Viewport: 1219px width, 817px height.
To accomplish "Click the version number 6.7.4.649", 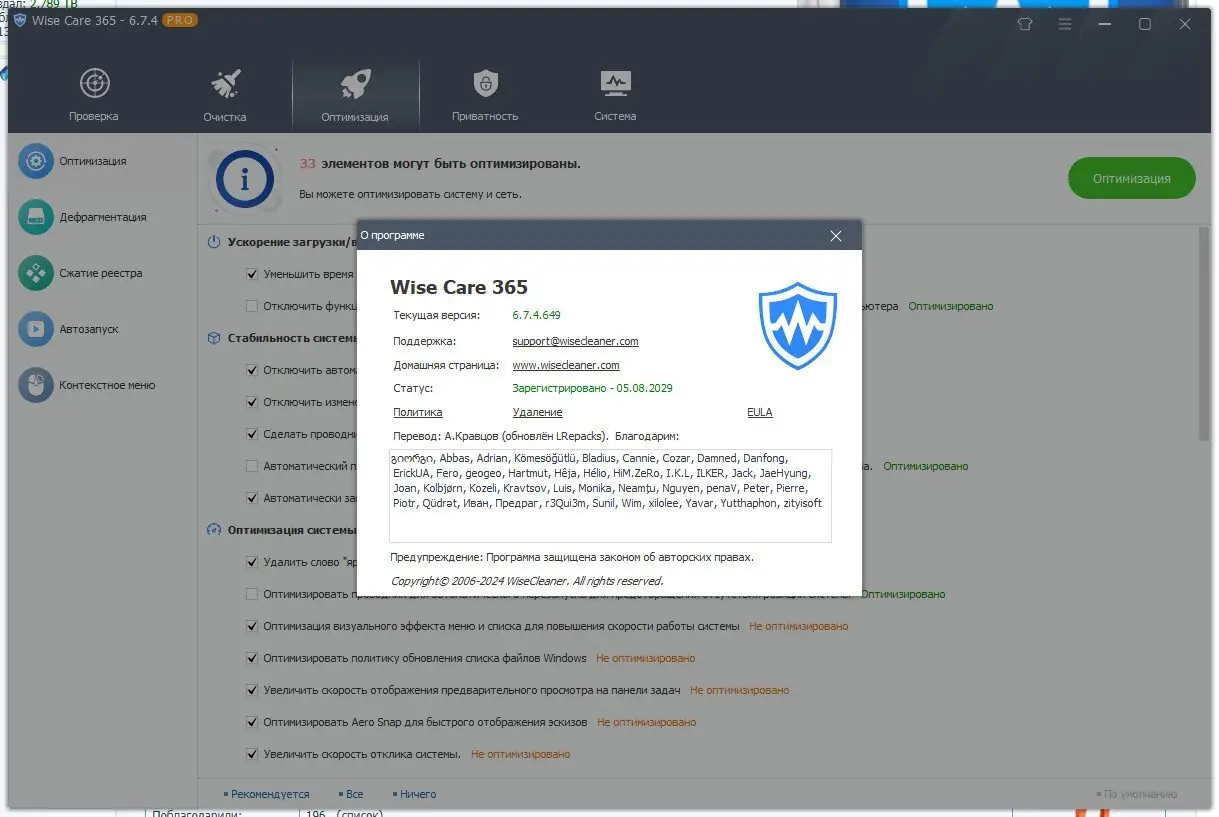I will [536, 315].
